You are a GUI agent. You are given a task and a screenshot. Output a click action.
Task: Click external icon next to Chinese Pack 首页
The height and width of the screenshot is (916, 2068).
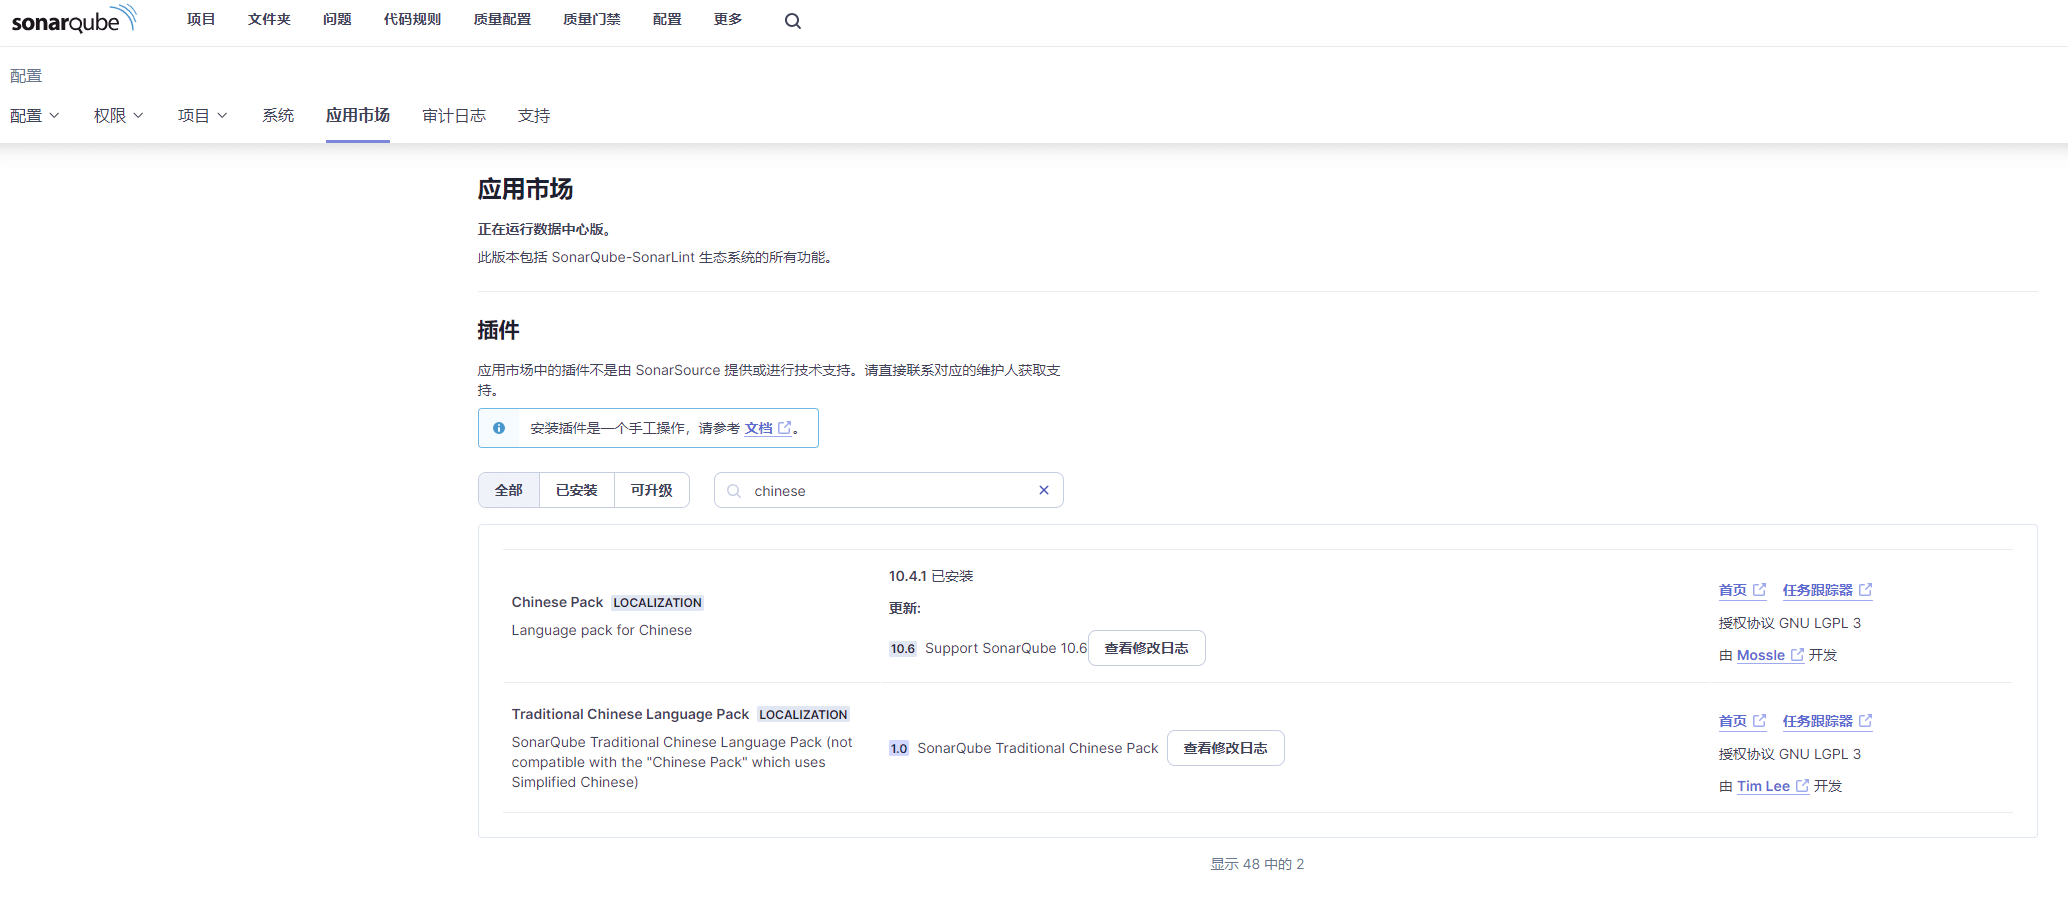1759,590
